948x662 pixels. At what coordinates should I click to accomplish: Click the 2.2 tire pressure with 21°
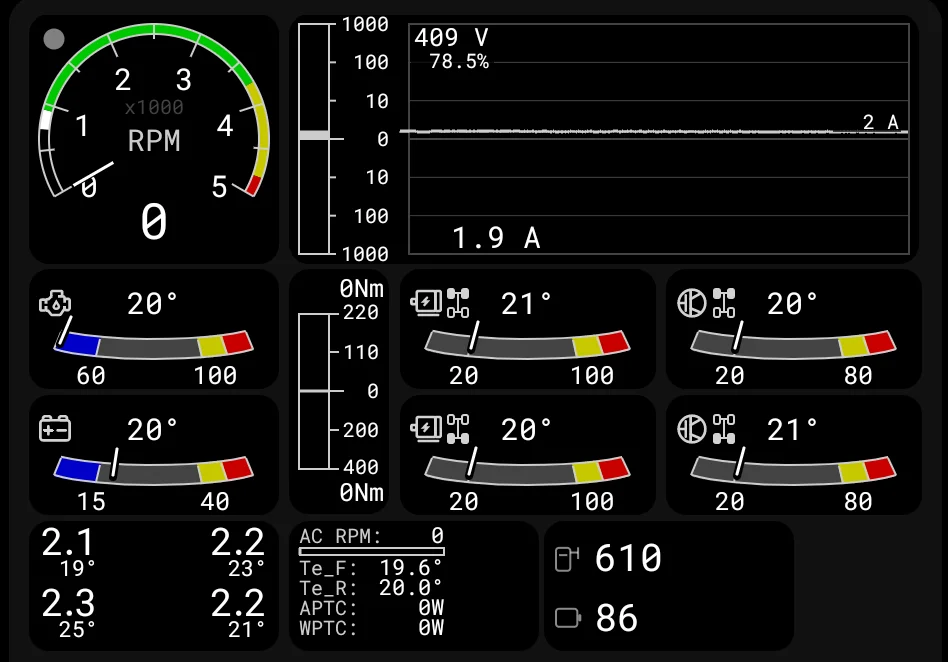[x=238, y=613]
